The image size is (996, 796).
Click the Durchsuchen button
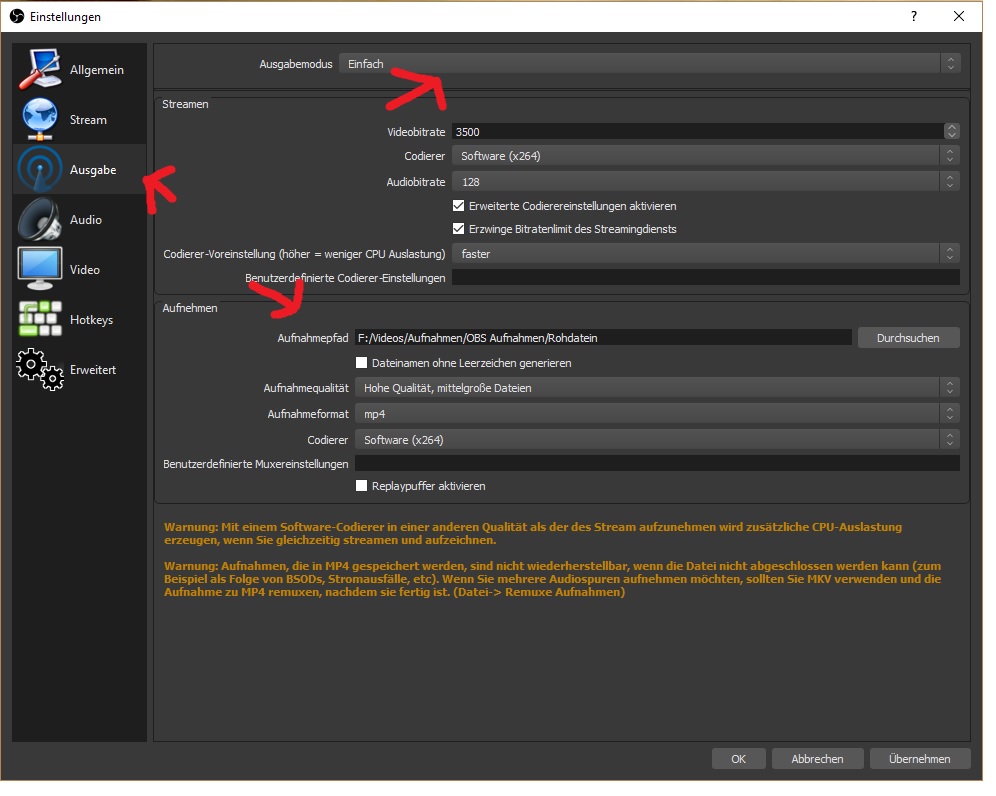[x=908, y=338]
